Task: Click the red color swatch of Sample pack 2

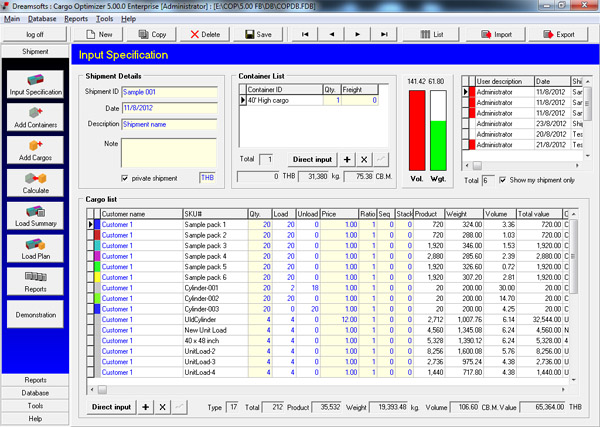Action: [x=97, y=235]
